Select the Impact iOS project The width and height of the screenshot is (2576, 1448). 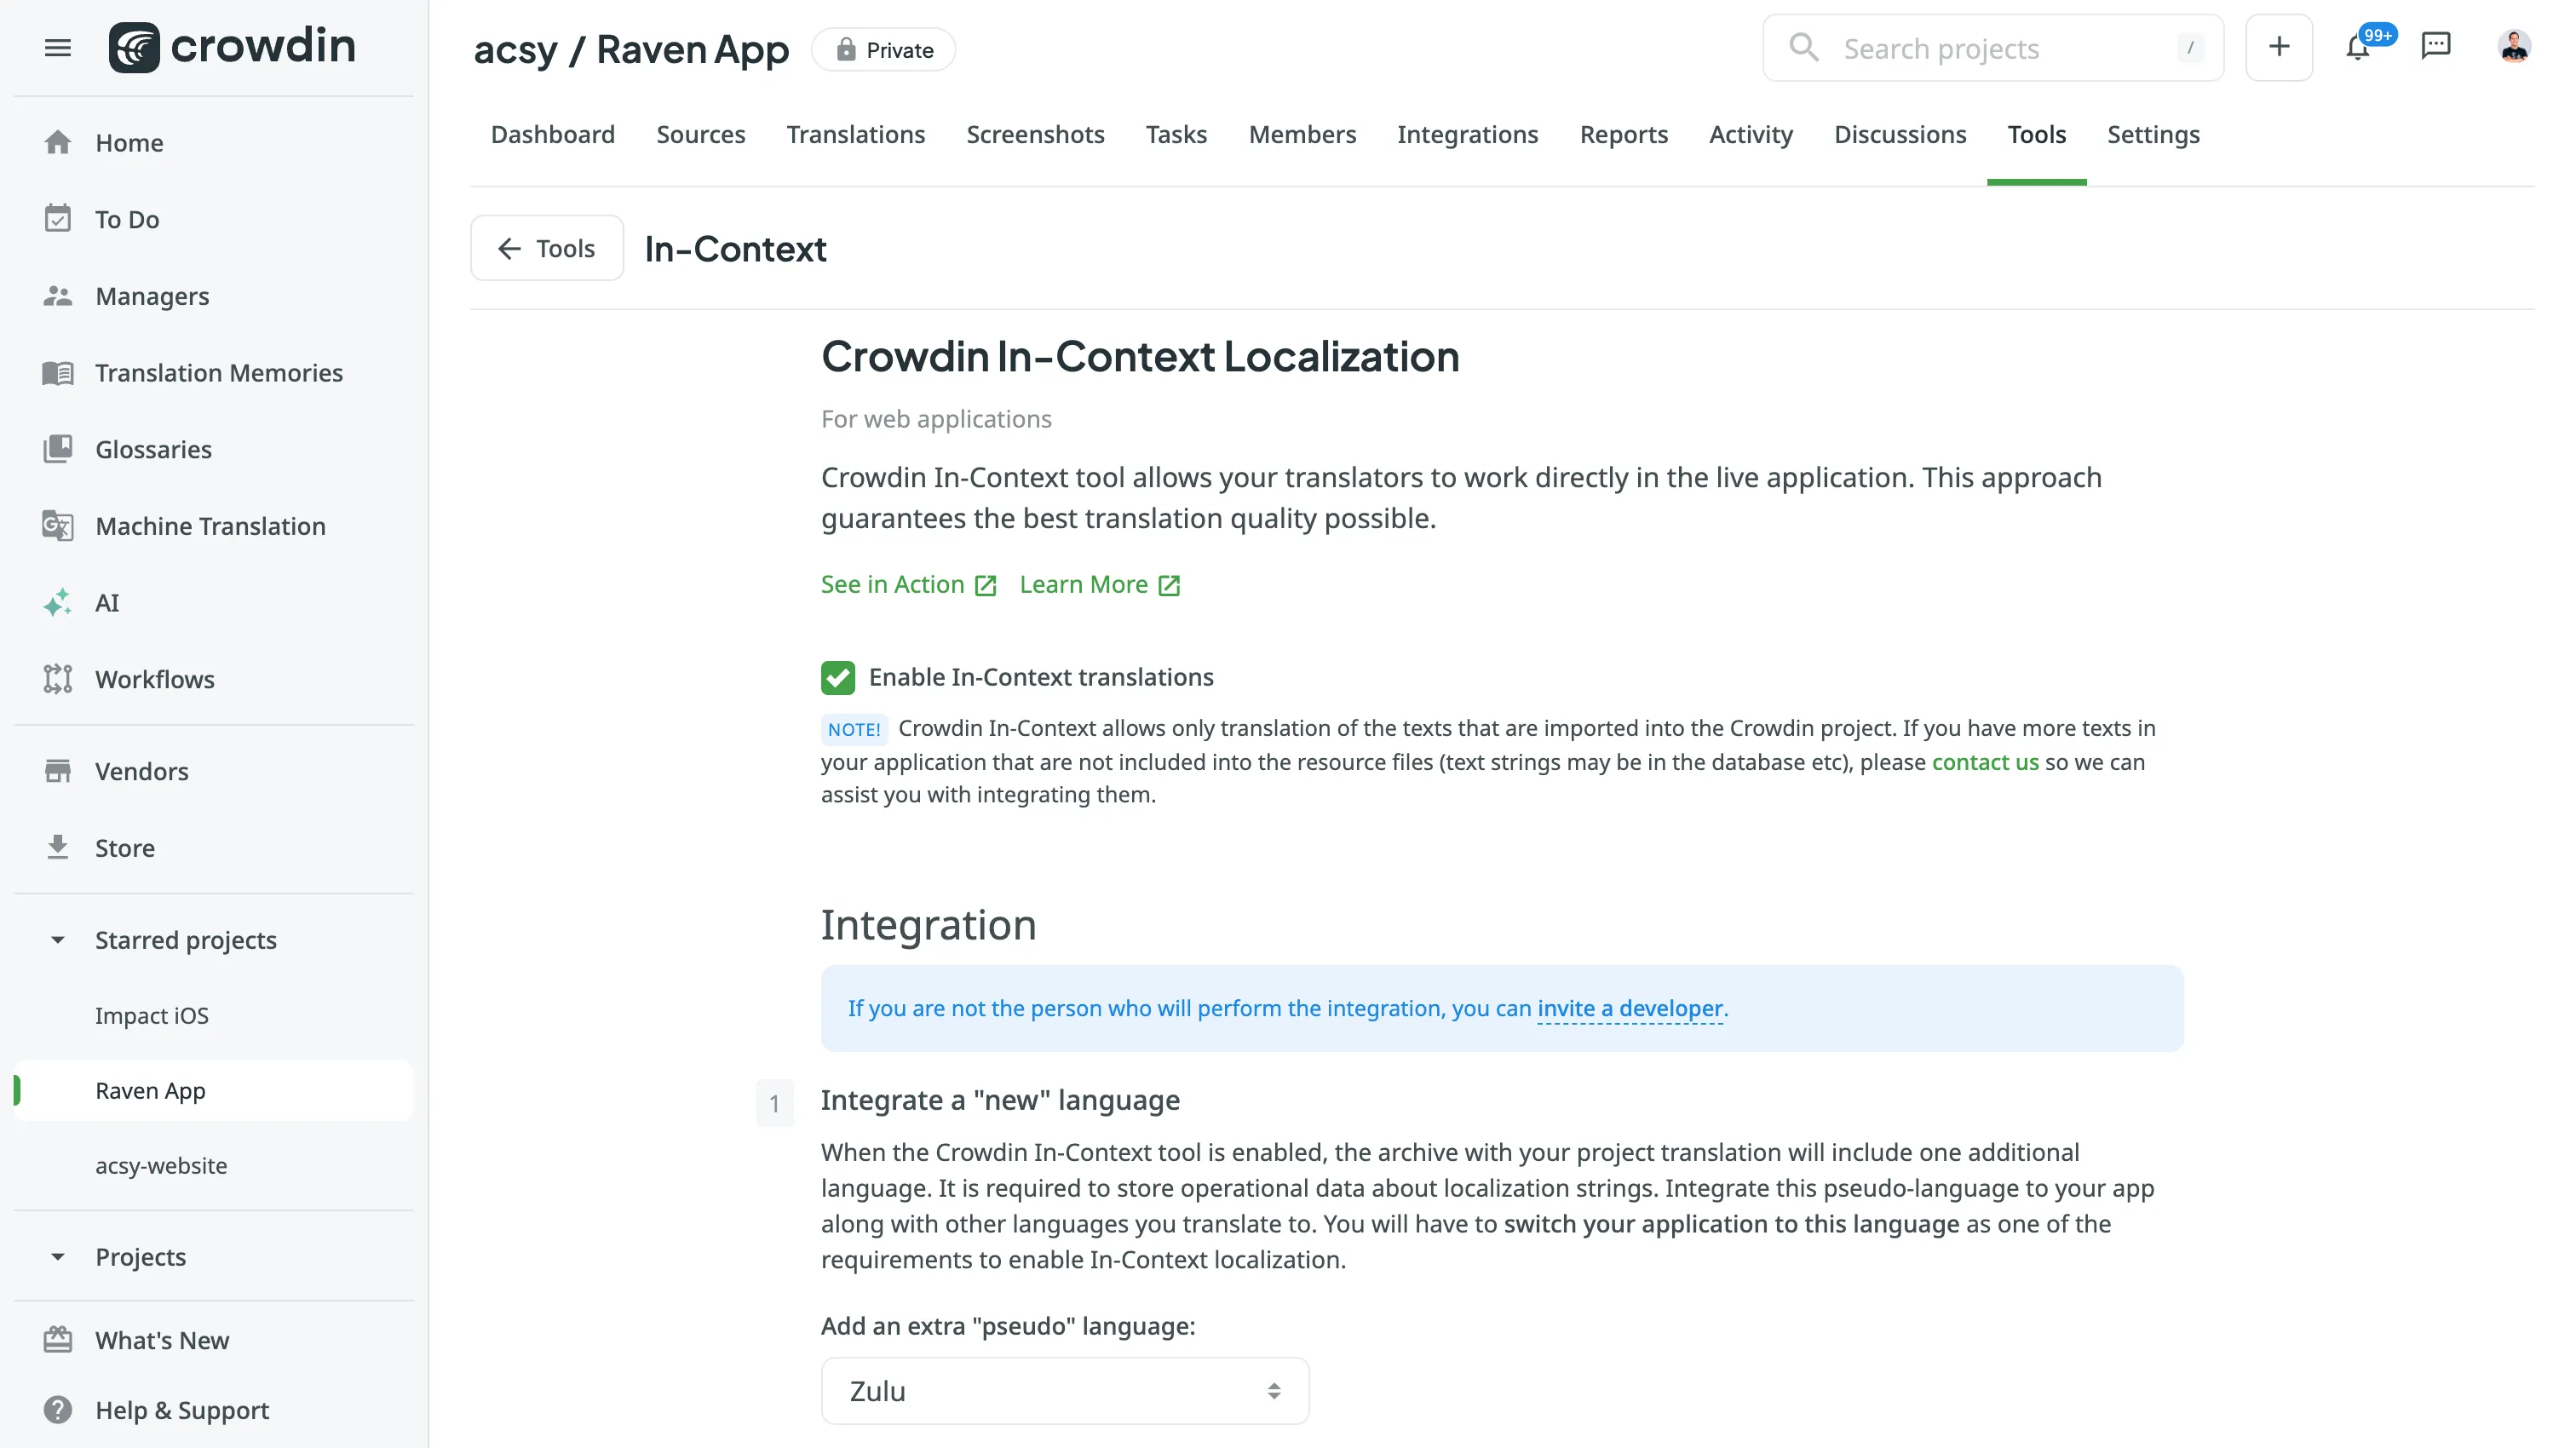point(152,1015)
